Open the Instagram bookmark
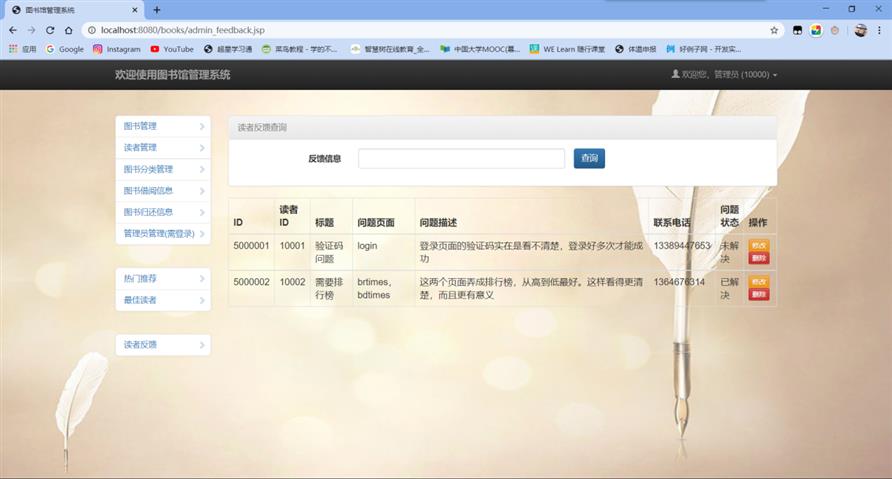This screenshot has height=479, width=892. point(117,49)
